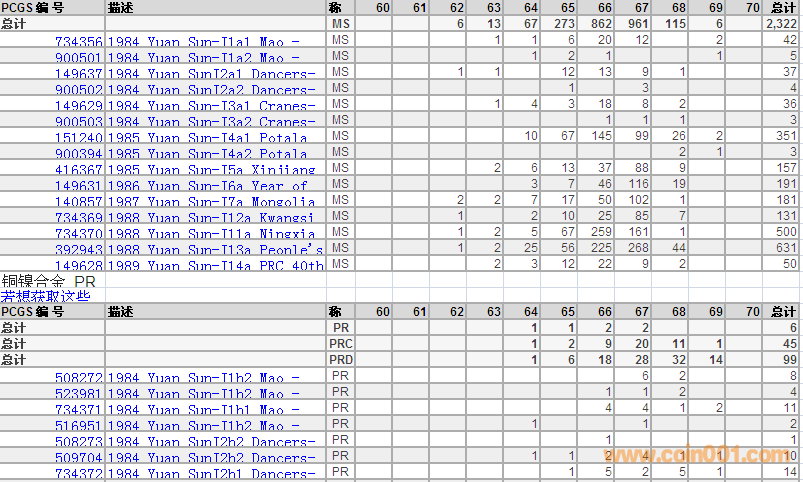This screenshot has height=482, width=803.
Task: Click the PCGS 编号 header in top table
Action: point(32,8)
